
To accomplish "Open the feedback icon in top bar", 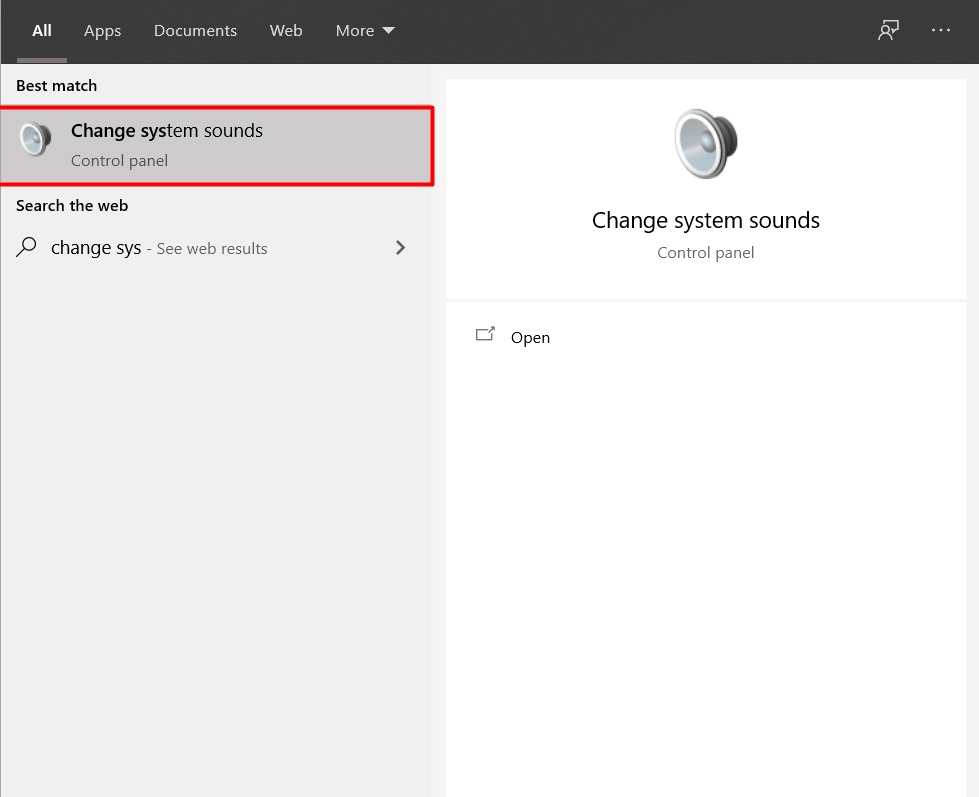I will tap(887, 31).
